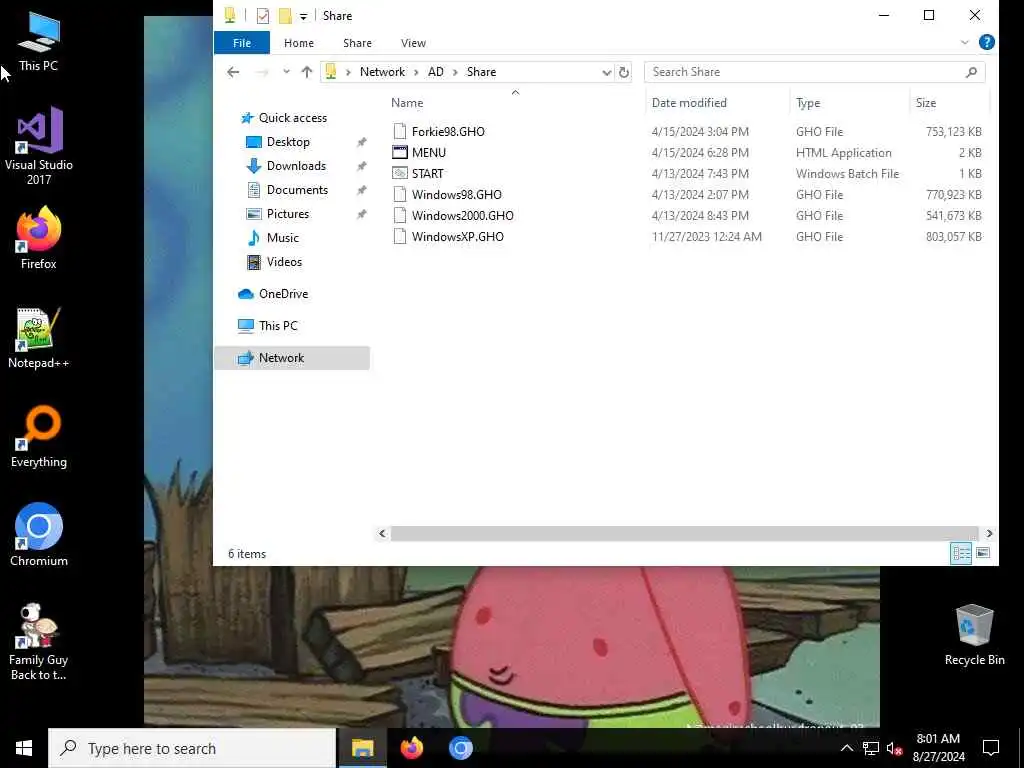This screenshot has height=768, width=1024.
Task: Select Desktop in navigation pane
Action: (288, 142)
